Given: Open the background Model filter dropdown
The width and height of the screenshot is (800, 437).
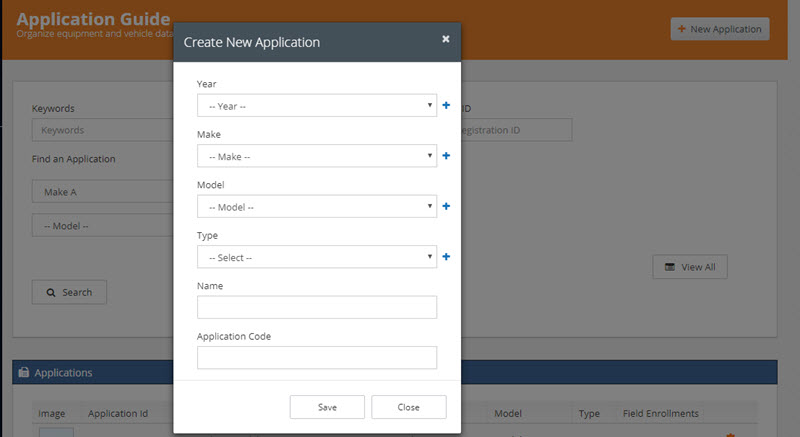Looking at the screenshot, I should 103,225.
